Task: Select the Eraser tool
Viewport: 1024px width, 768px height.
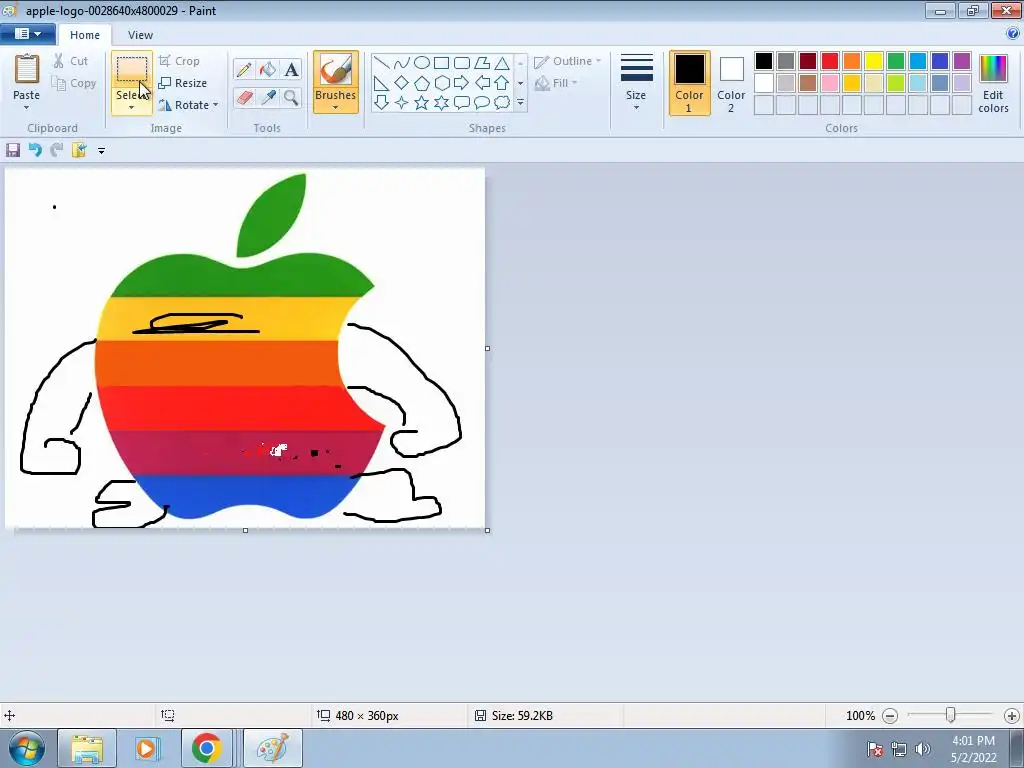Action: (244, 97)
